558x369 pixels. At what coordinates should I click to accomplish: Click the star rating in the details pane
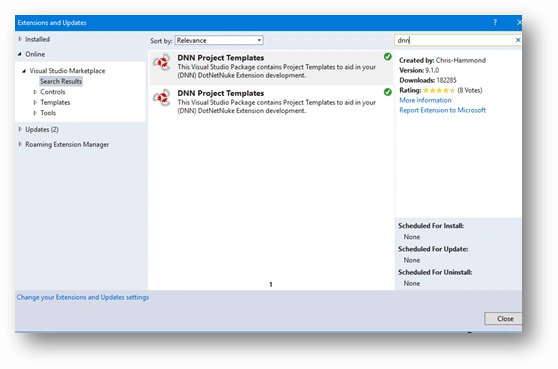439,90
